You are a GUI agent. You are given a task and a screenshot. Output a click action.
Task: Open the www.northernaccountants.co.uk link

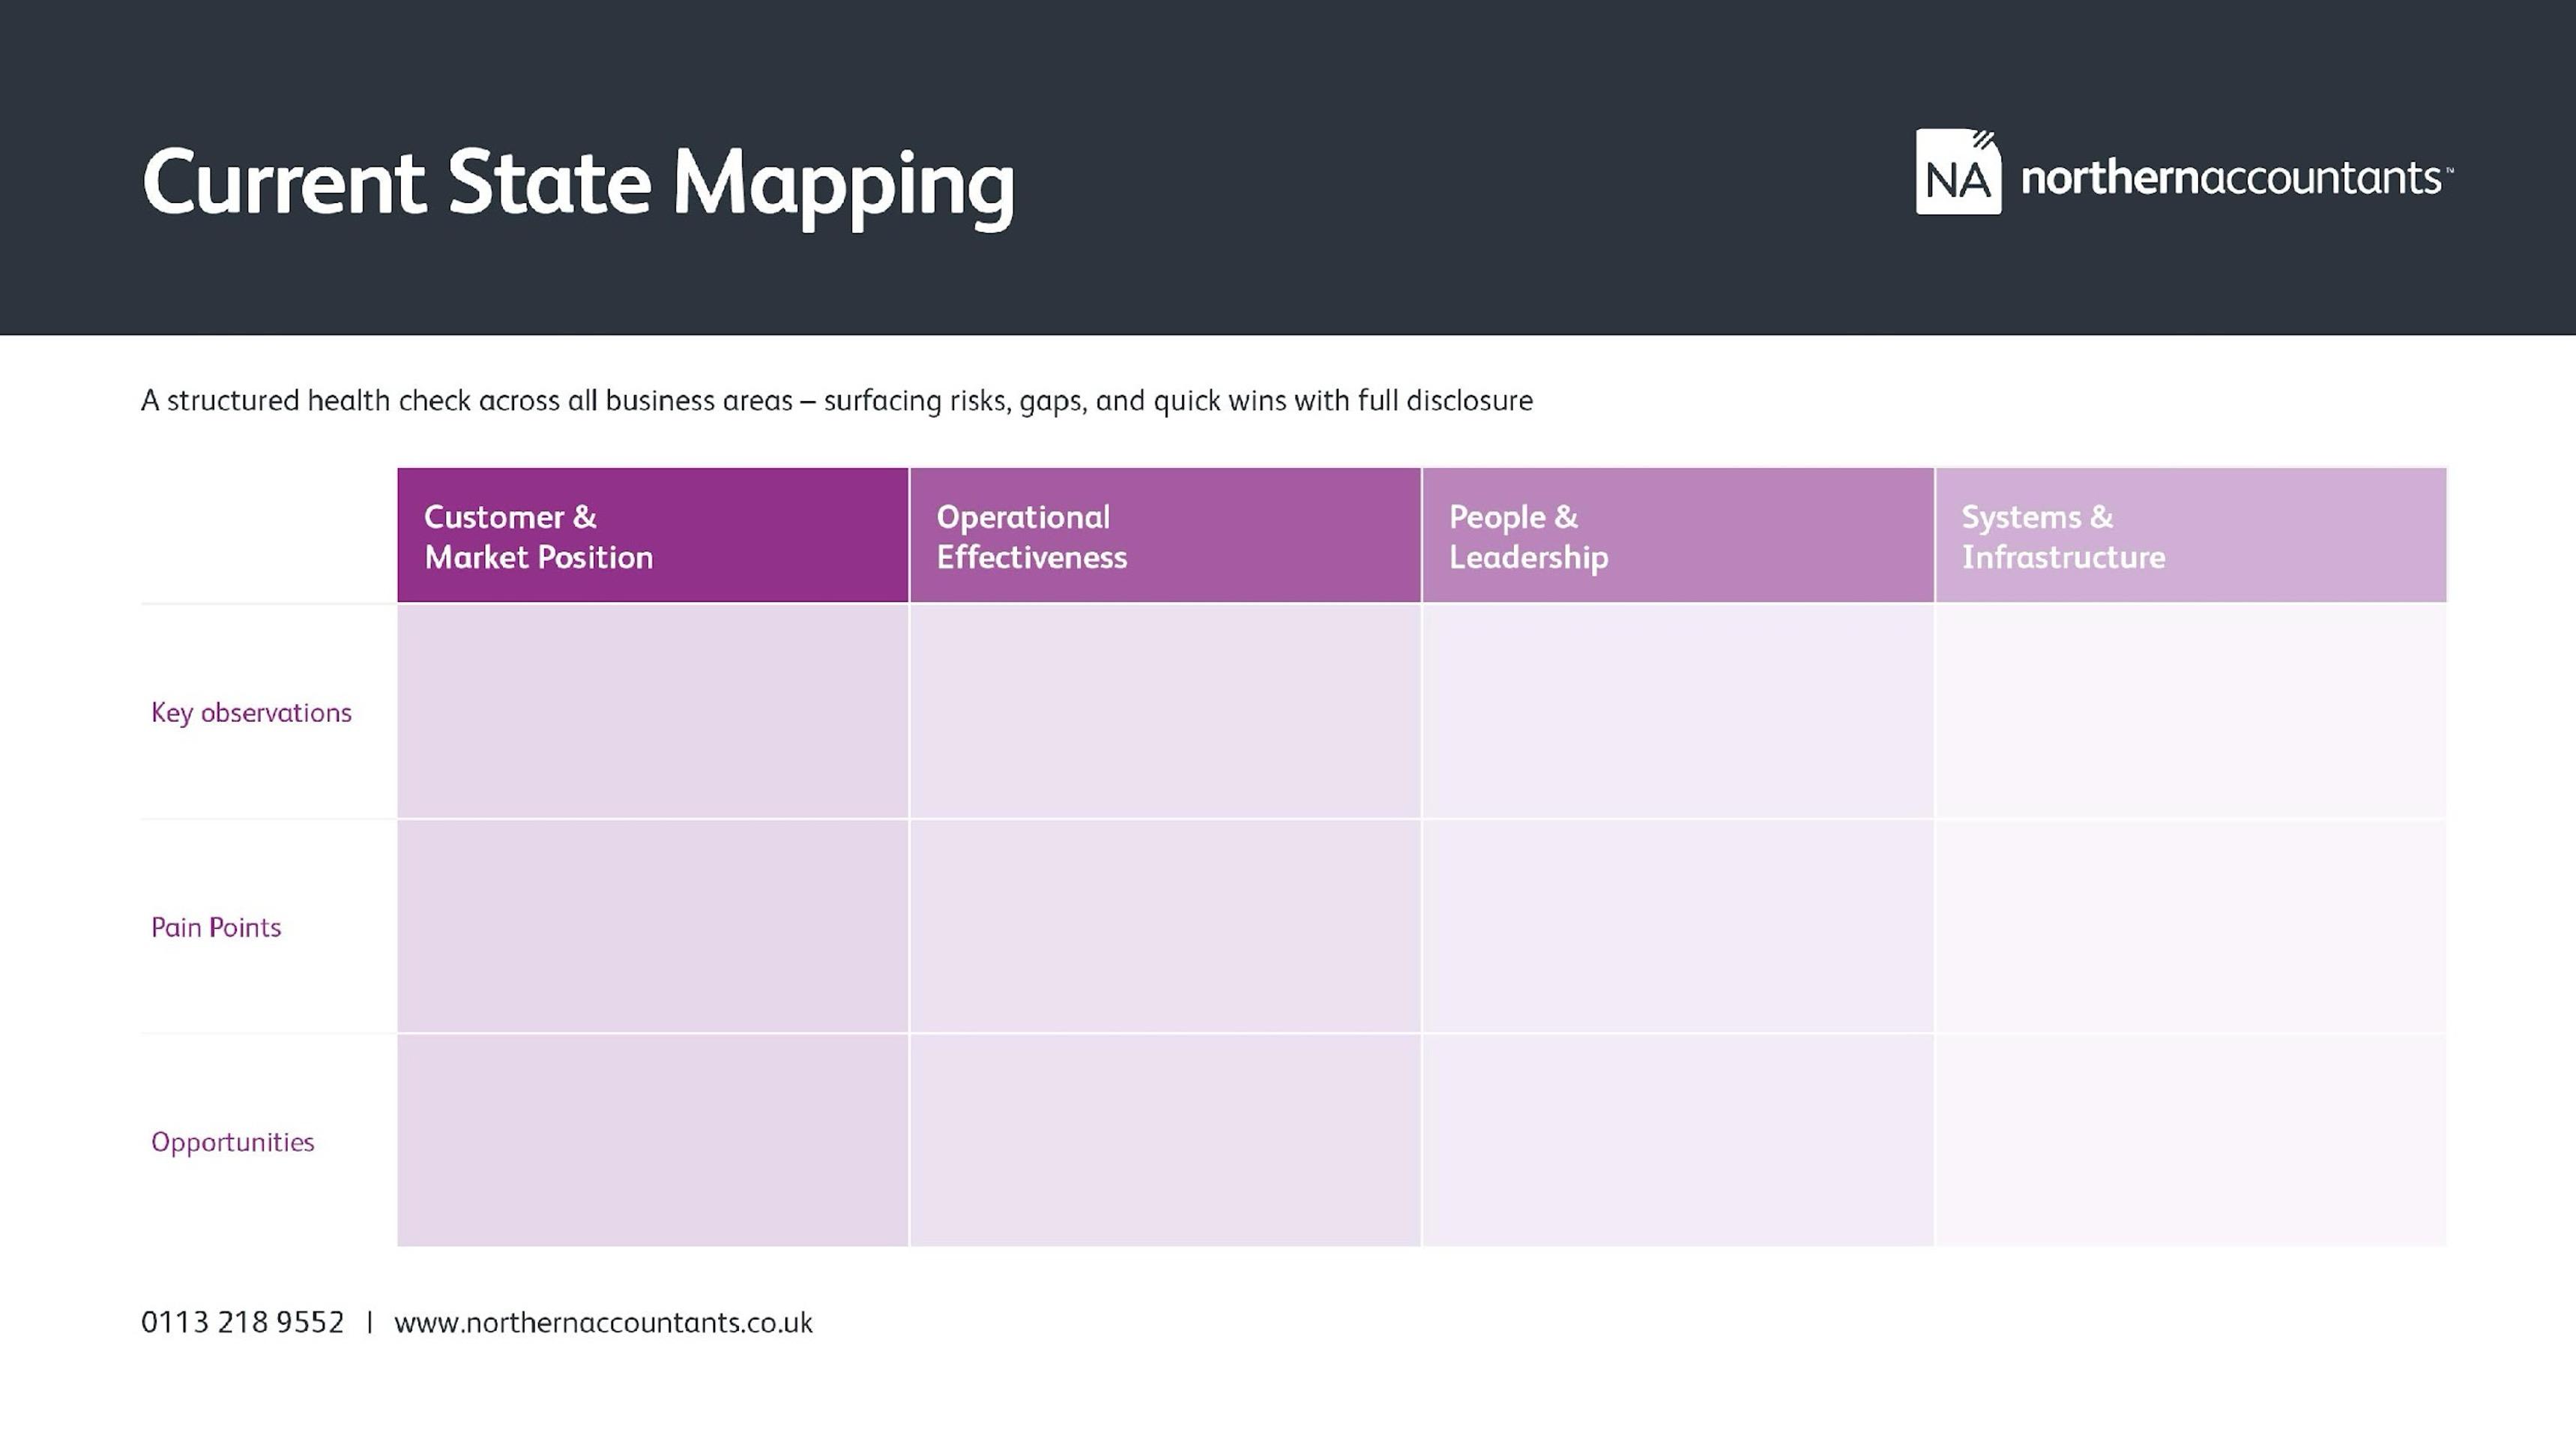coord(603,1322)
